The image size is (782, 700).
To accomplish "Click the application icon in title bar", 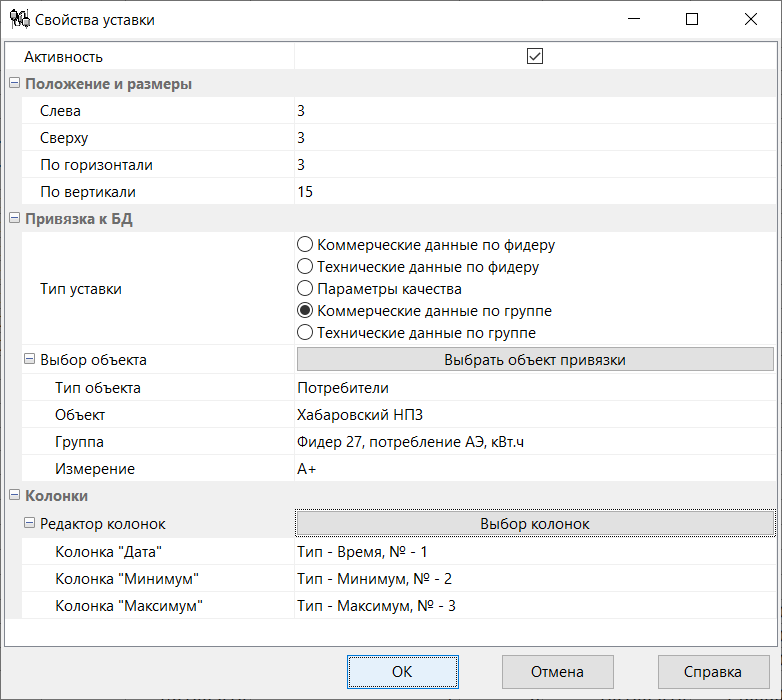I will click(18, 19).
